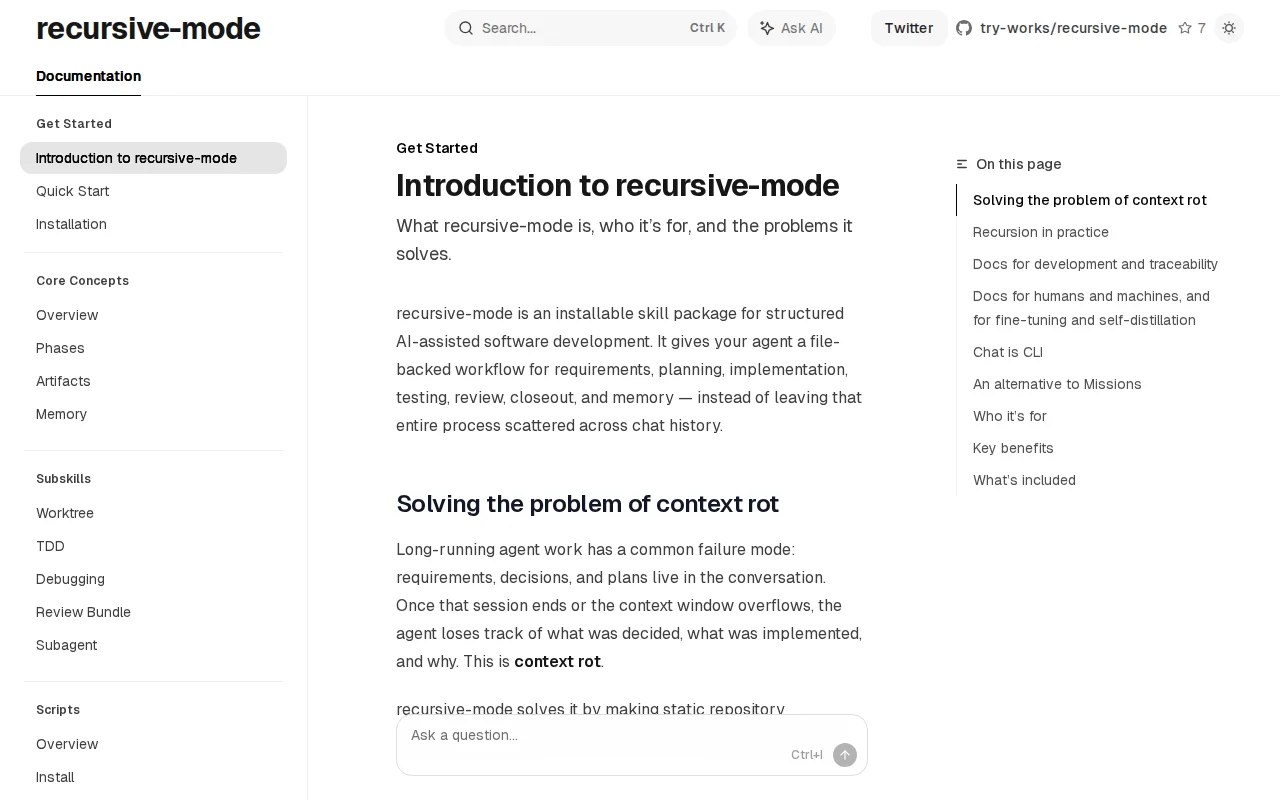
Task: Click the Ctrl K shortcut hint
Action: pyautogui.click(x=707, y=28)
